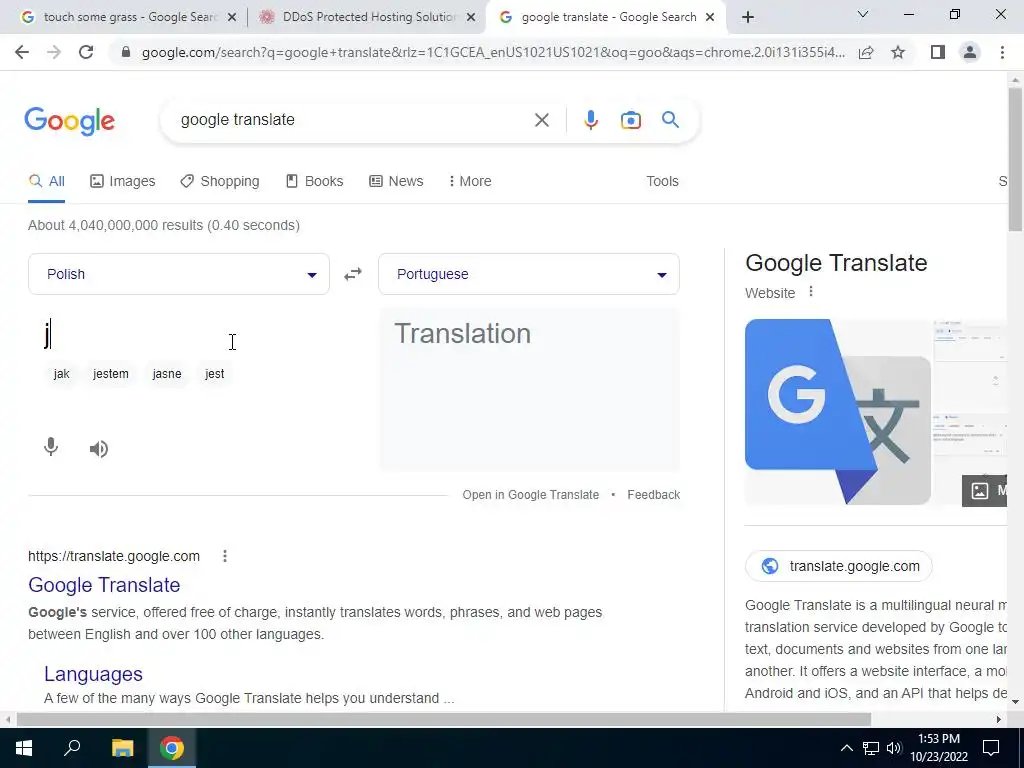Viewport: 1024px width, 768px height.
Task: Select the suggested word jestem
Action: 111,374
